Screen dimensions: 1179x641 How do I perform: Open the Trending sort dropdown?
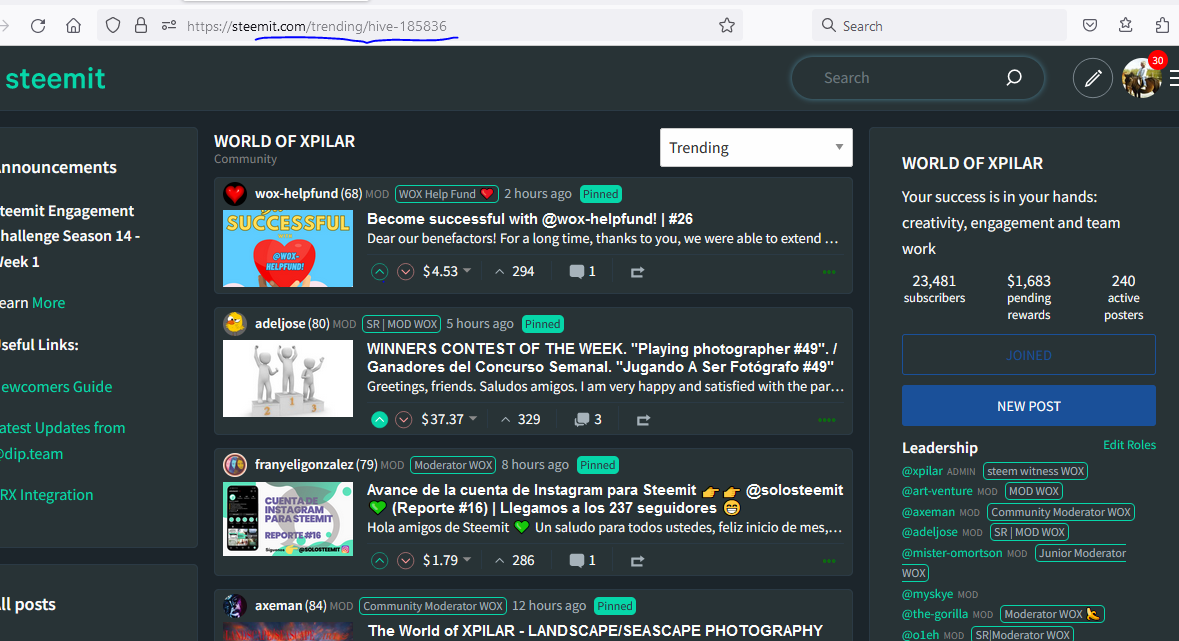click(756, 147)
